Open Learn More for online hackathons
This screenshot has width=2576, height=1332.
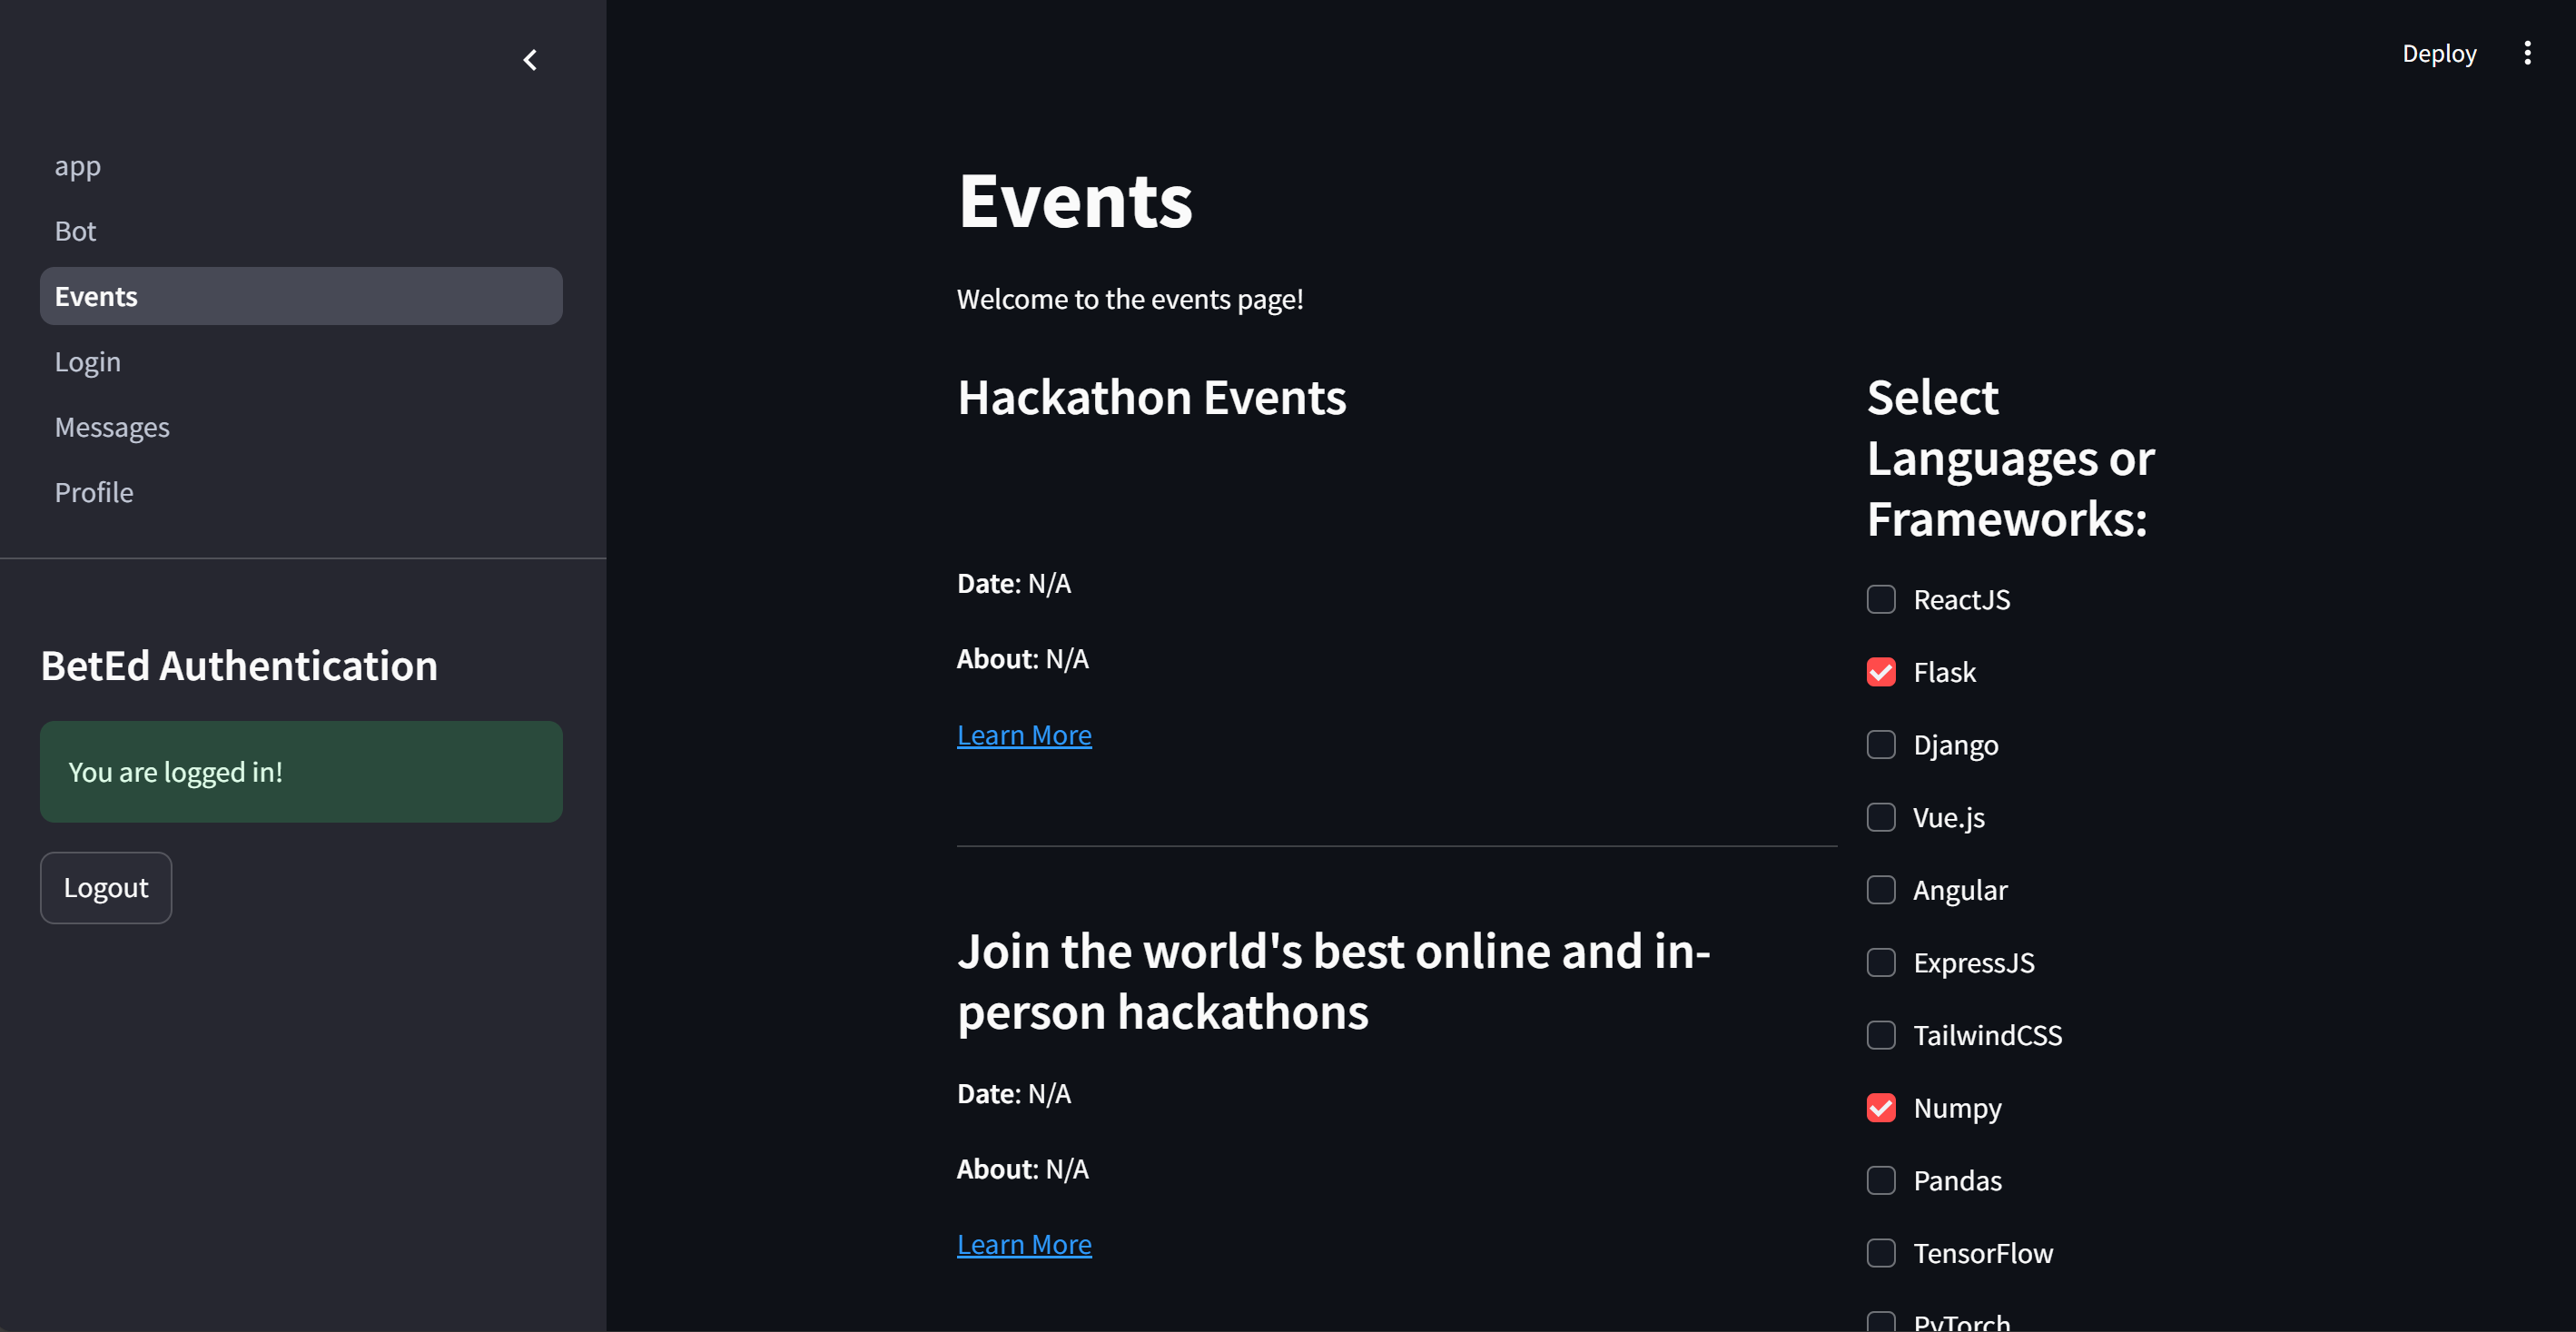(x=1023, y=1244)
